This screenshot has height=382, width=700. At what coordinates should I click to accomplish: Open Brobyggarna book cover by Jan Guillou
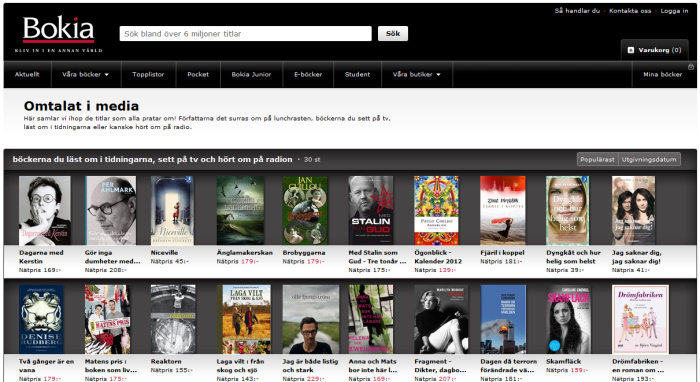click(x=305, y=210)
